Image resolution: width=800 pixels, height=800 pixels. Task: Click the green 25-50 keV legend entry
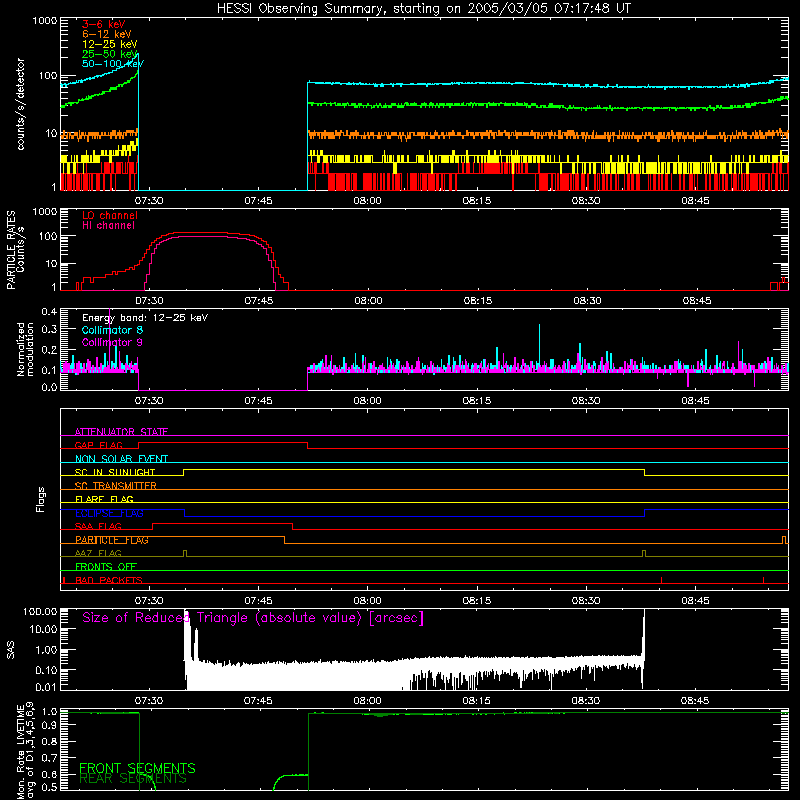(x=109, y=54)
